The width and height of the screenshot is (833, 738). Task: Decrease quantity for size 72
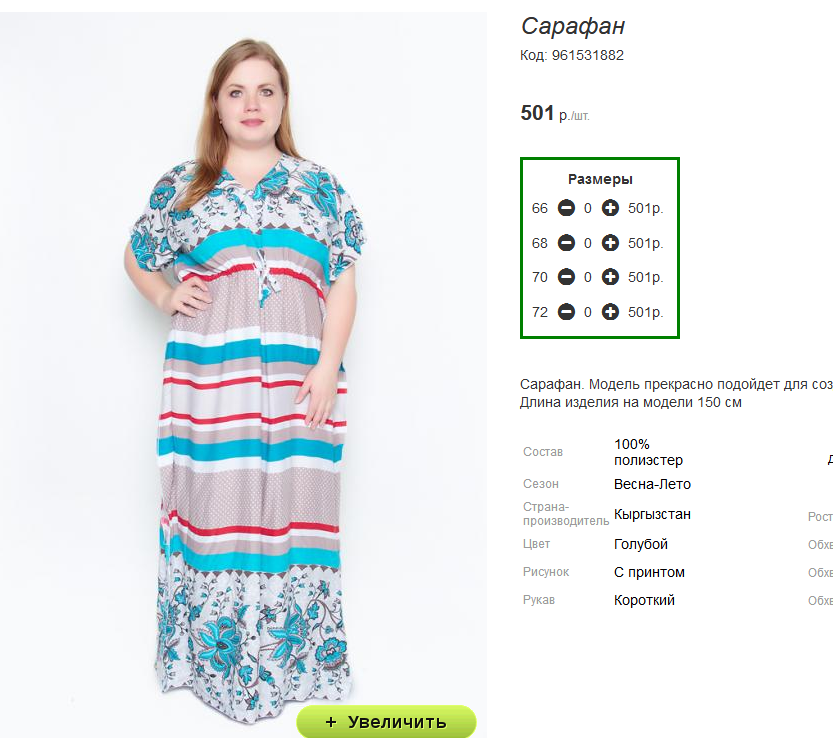(566, 312)
